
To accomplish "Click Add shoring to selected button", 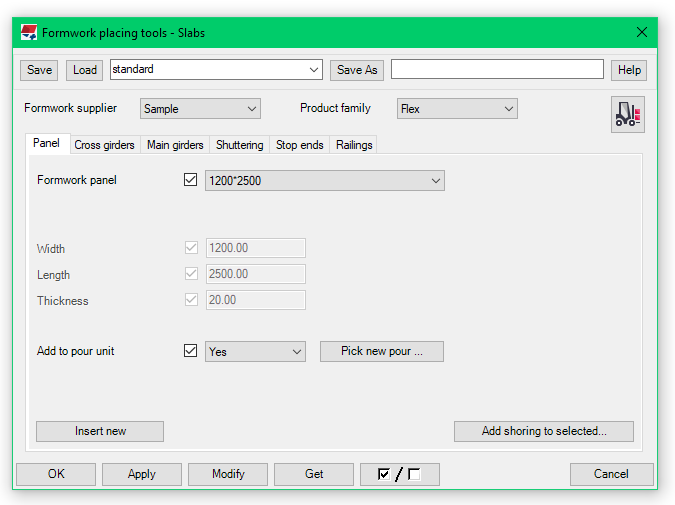I will pos(544,431).
